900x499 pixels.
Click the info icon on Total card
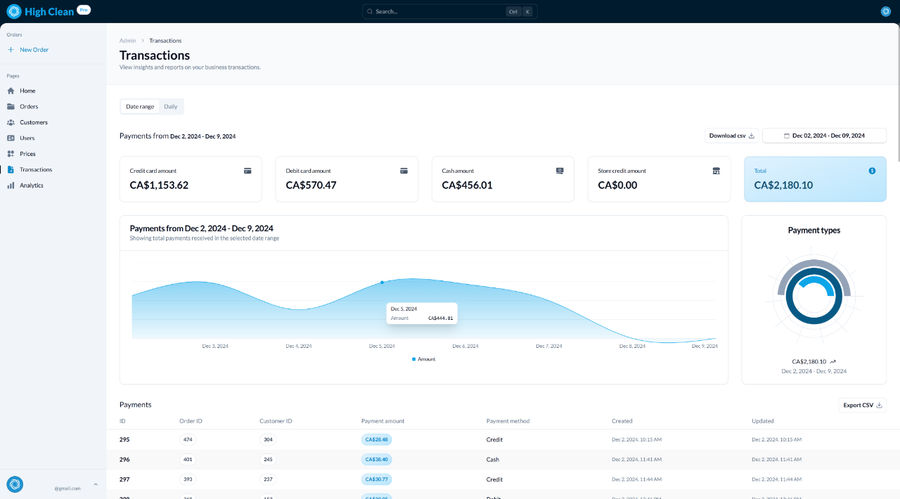tap(872, 171)
